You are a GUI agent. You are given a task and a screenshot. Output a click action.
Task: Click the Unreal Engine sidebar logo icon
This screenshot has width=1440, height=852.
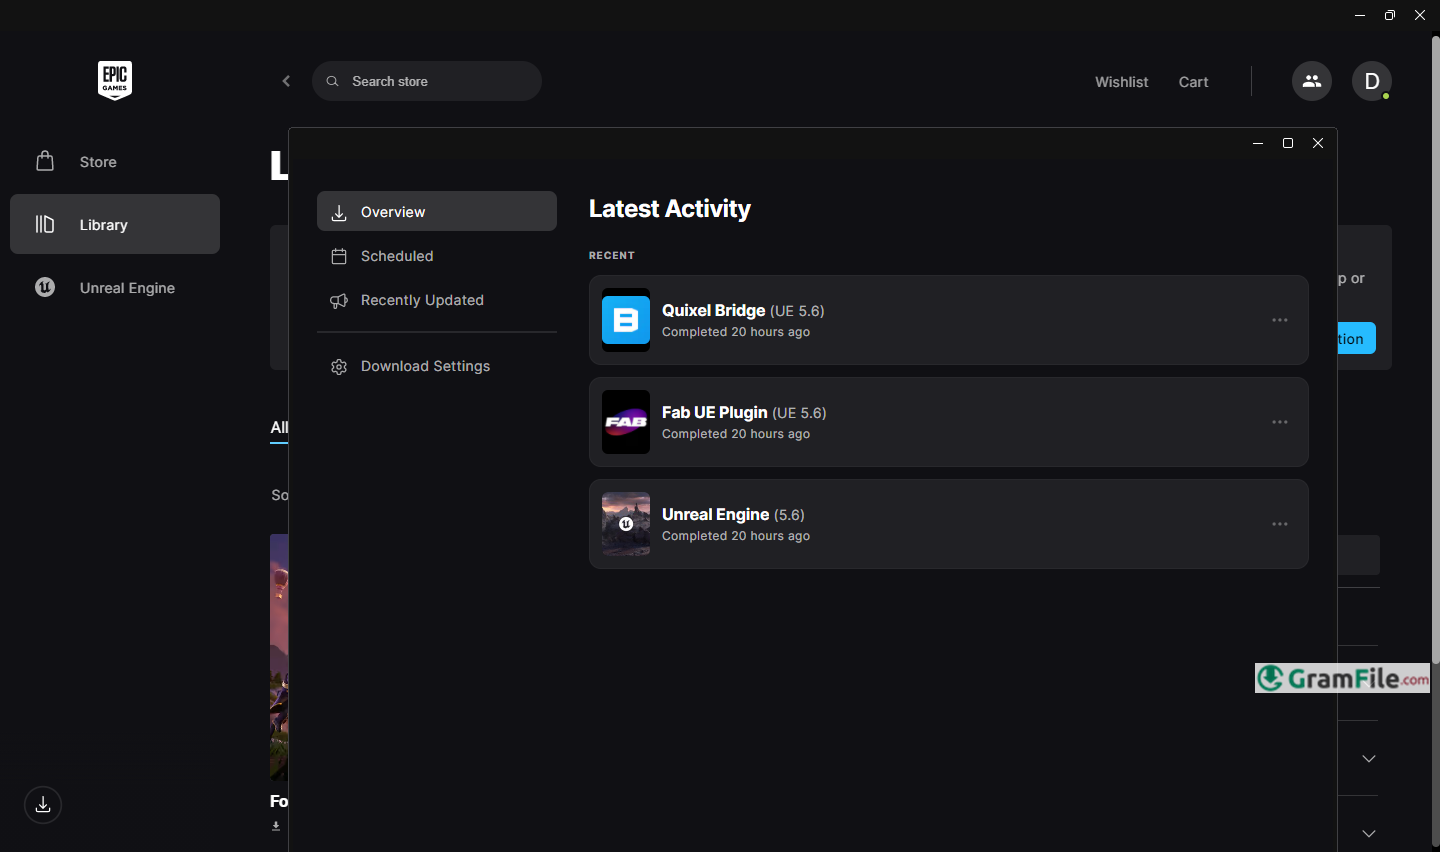coord(45,287)
